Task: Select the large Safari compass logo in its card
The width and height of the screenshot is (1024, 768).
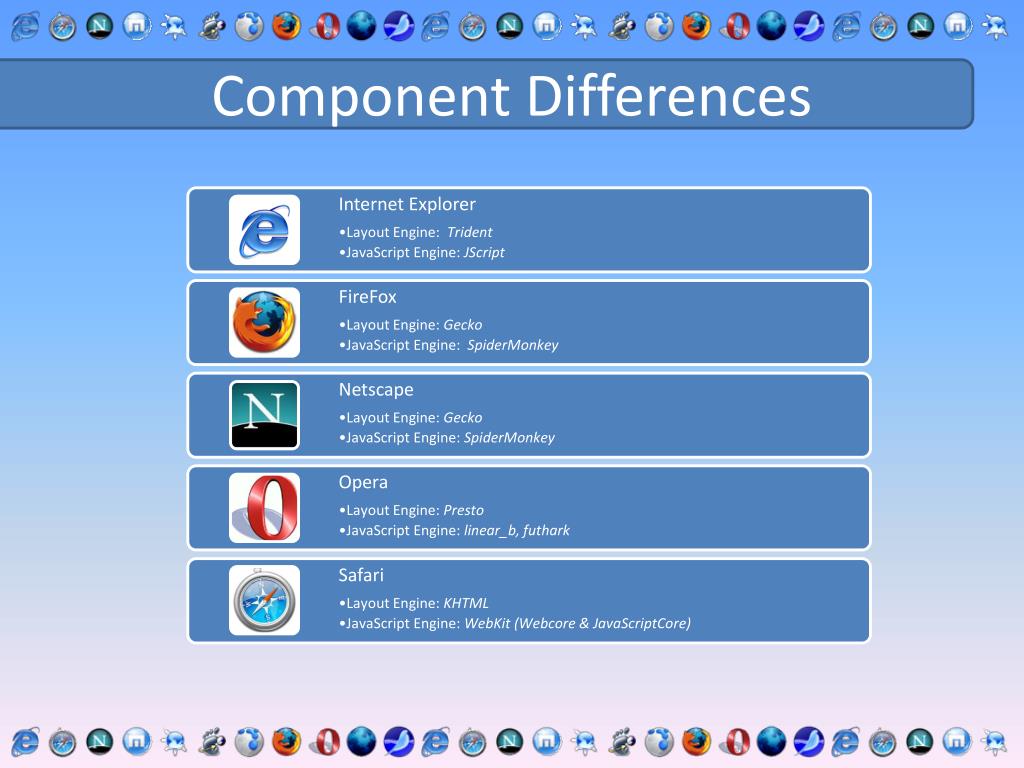Action: coord(264,601)
